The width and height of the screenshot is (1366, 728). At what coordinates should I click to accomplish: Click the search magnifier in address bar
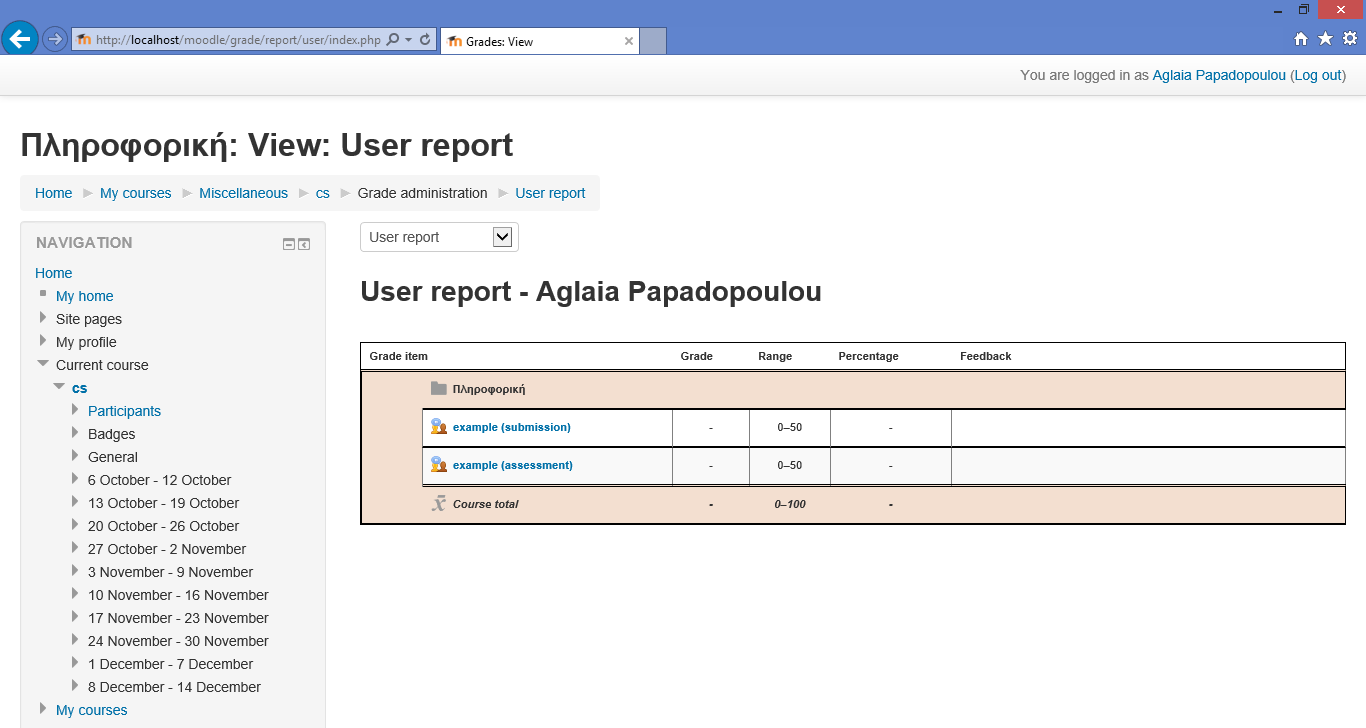(392, 40)
